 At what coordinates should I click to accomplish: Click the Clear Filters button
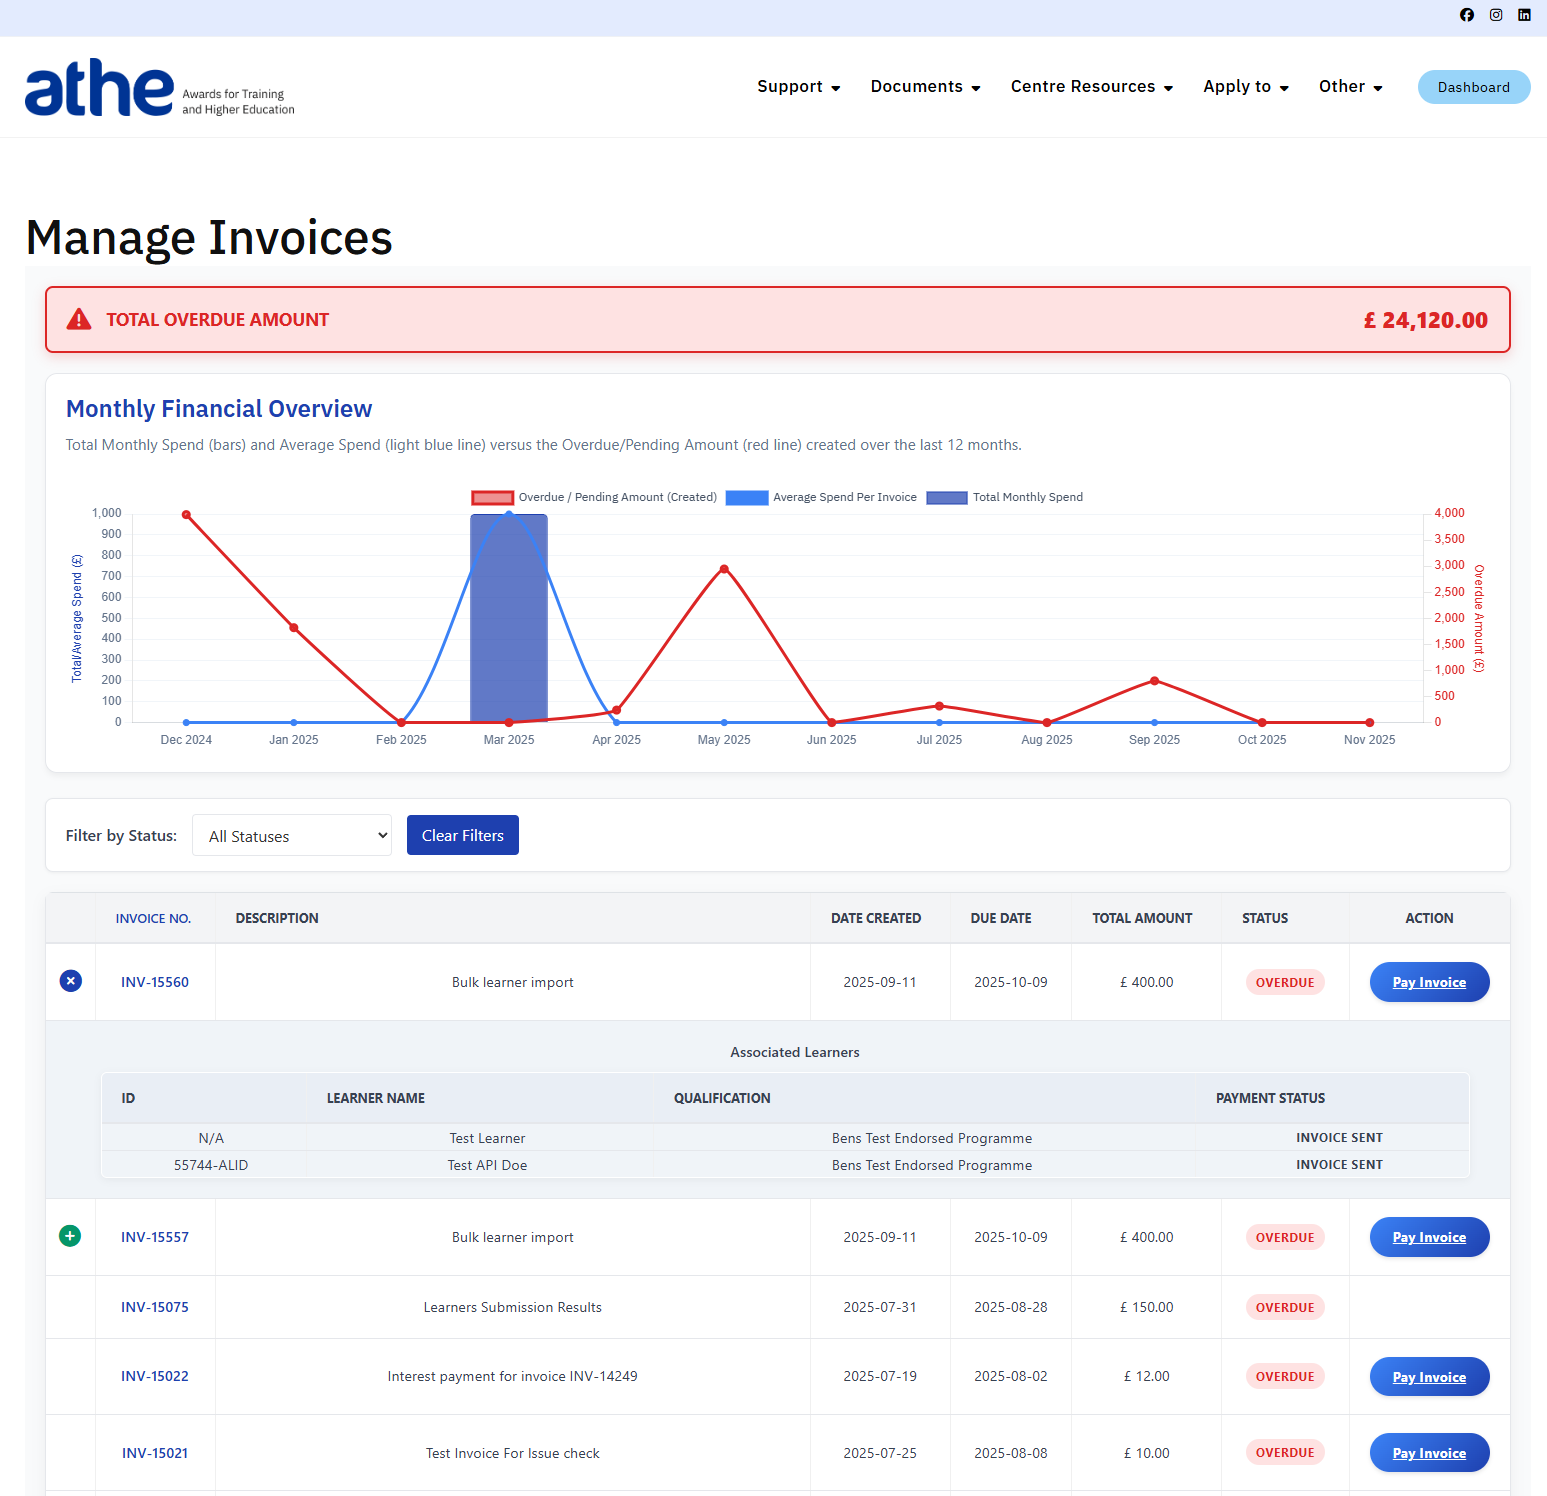(462, 835)
